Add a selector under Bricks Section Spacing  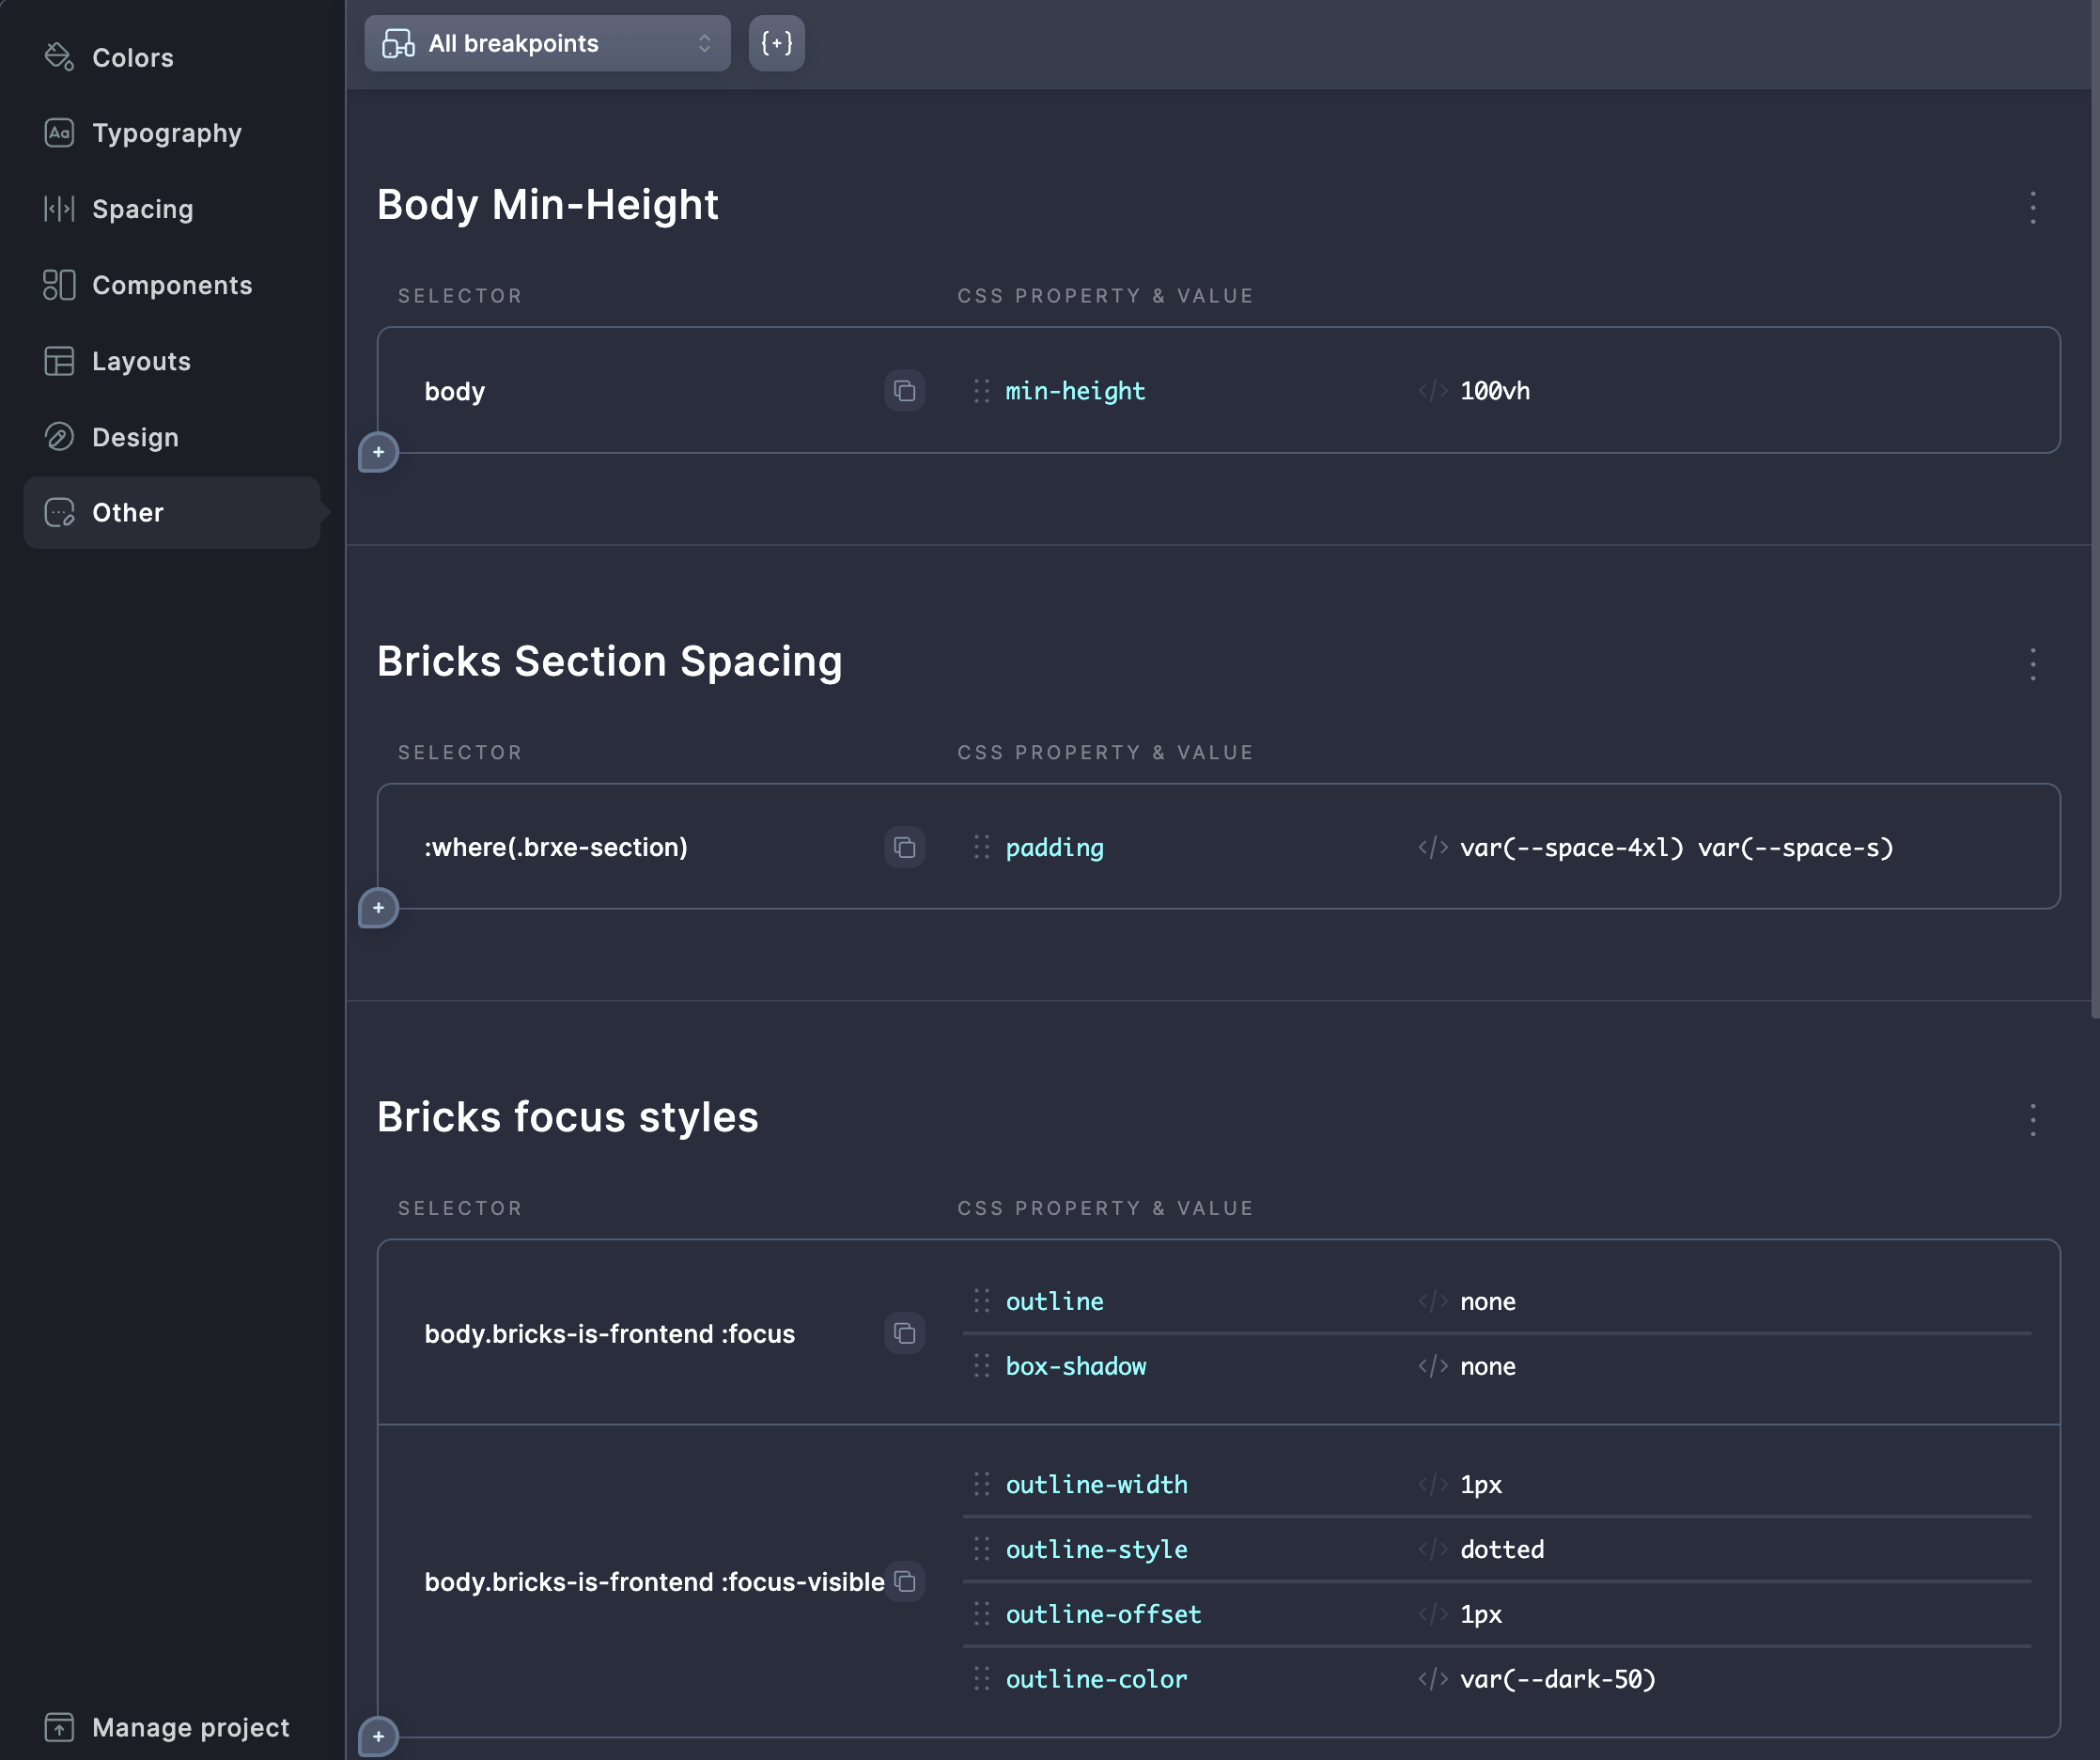[x=378, y=908]
